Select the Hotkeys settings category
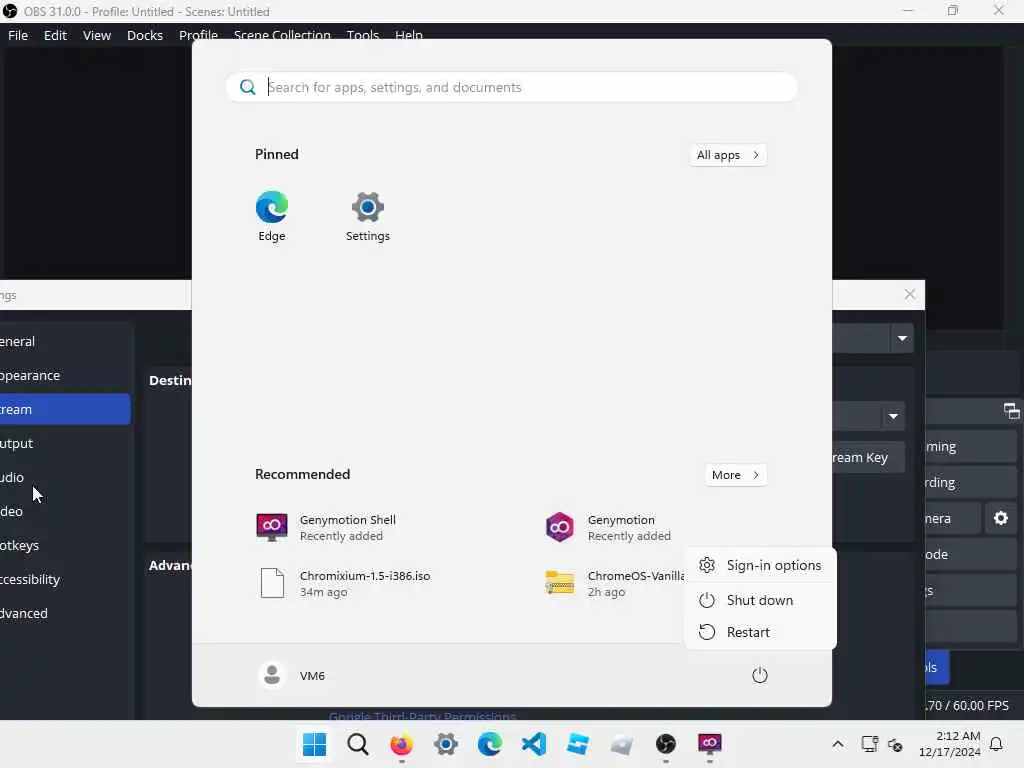This screenshot has width=1024, height=768. coord(65,545)
